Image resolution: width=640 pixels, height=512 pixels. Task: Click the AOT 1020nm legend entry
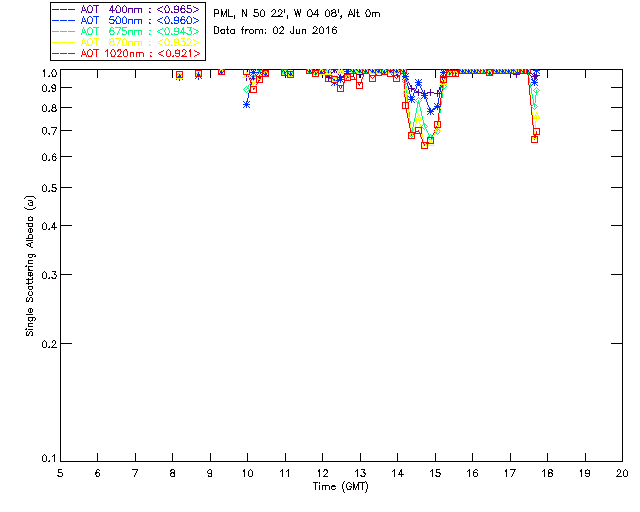[127, 53]
